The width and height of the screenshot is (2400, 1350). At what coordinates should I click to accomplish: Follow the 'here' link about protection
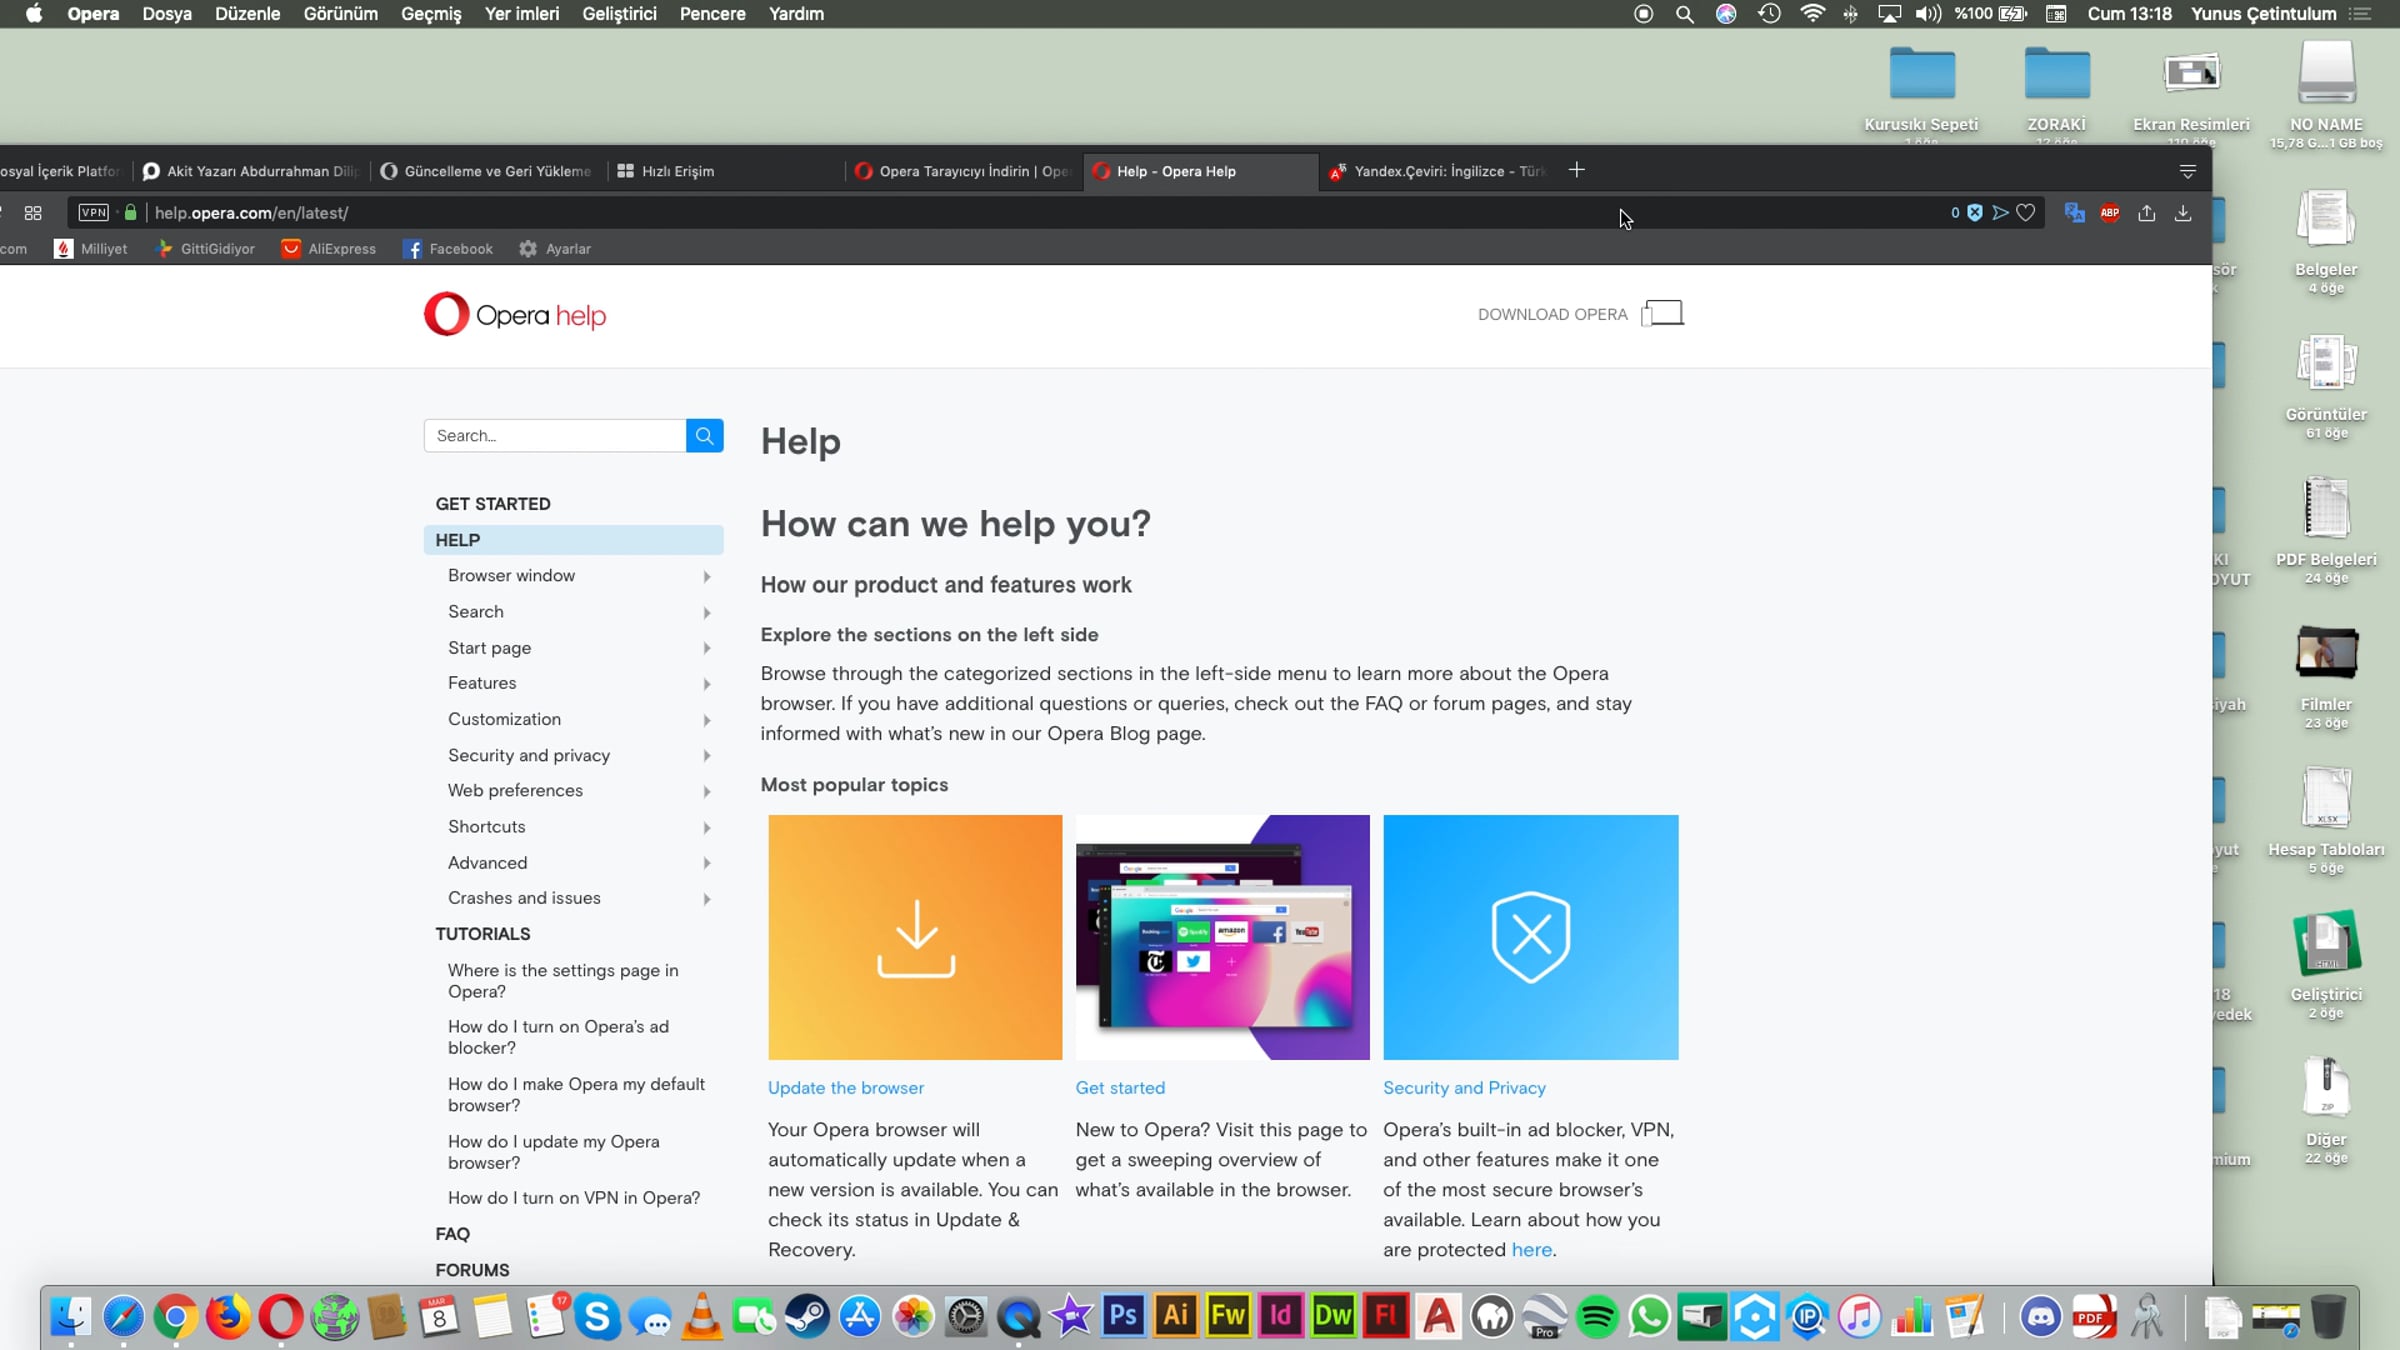click(1531, 1249)
